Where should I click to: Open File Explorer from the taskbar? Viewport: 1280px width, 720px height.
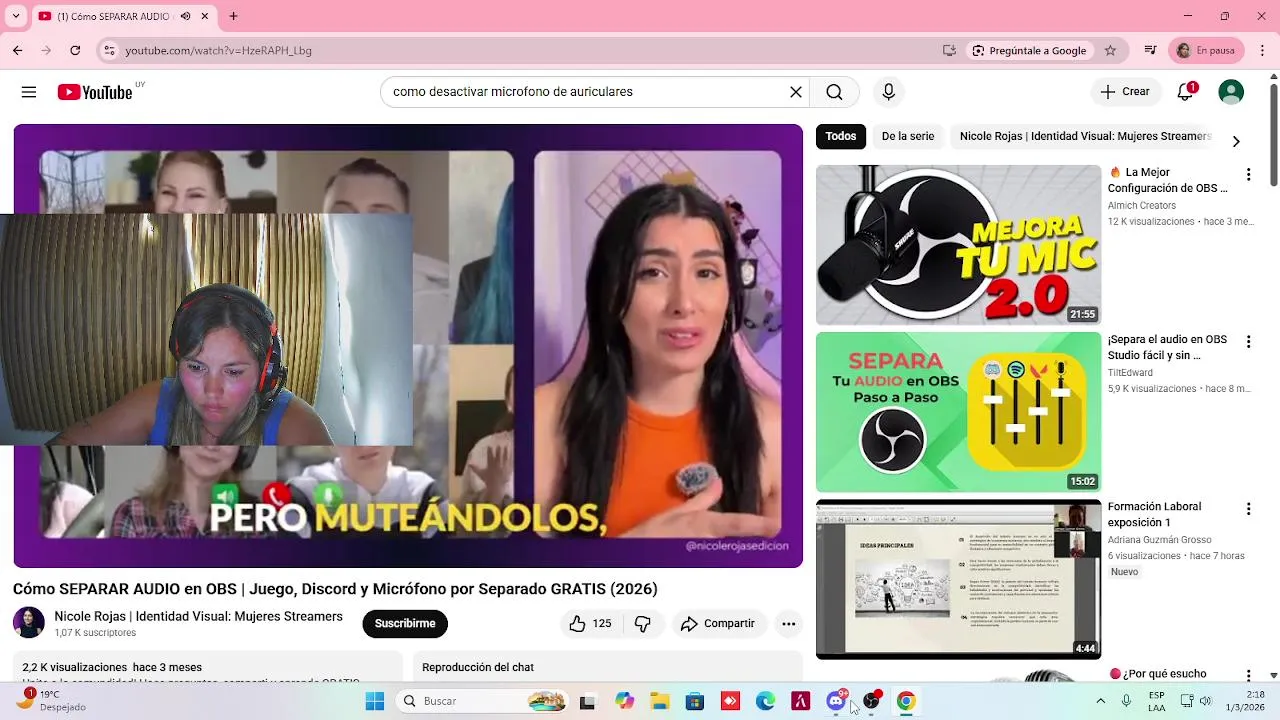pos(660,701)
